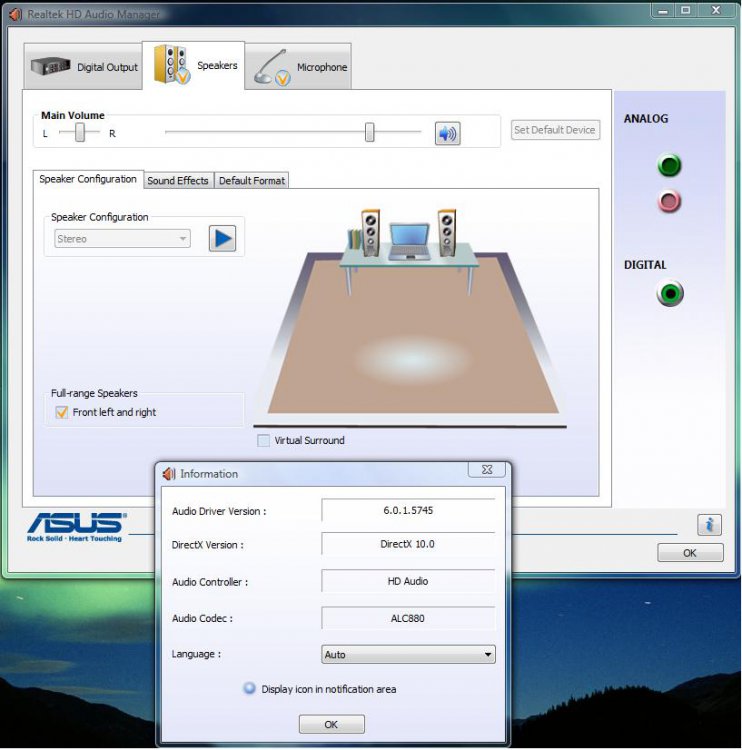Click OK in the Information dialog
The width and height of the screenshot is (742, 750).
click(332, 724)
